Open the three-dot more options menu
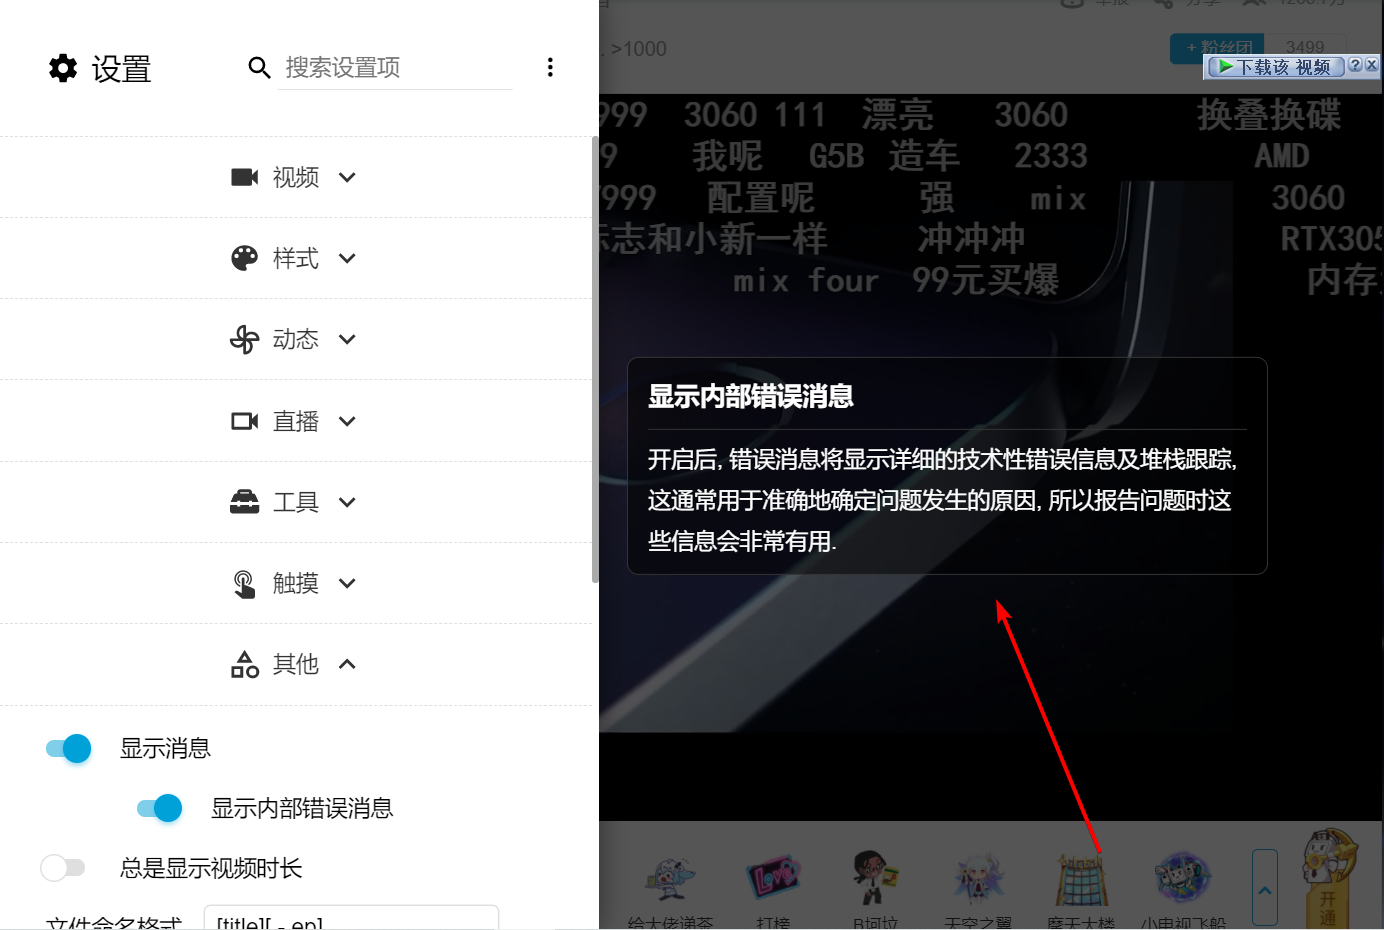 [x=550, y=67]
